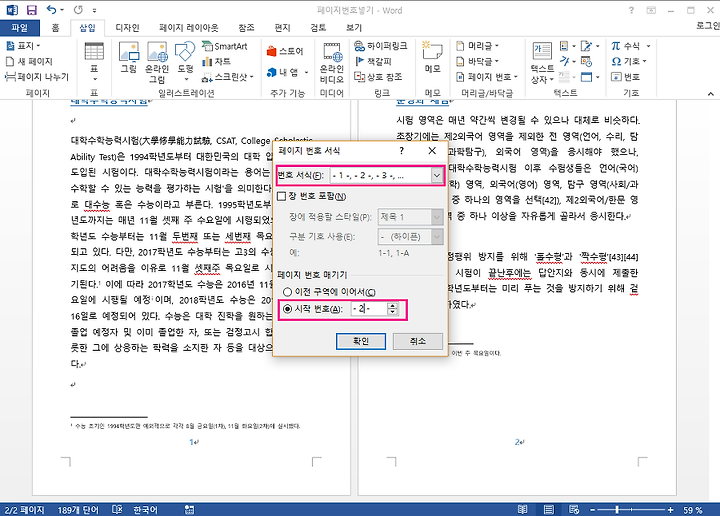Switch to web layout view icon
Viewport: 720px width, 516px height.
coord(574,510)
